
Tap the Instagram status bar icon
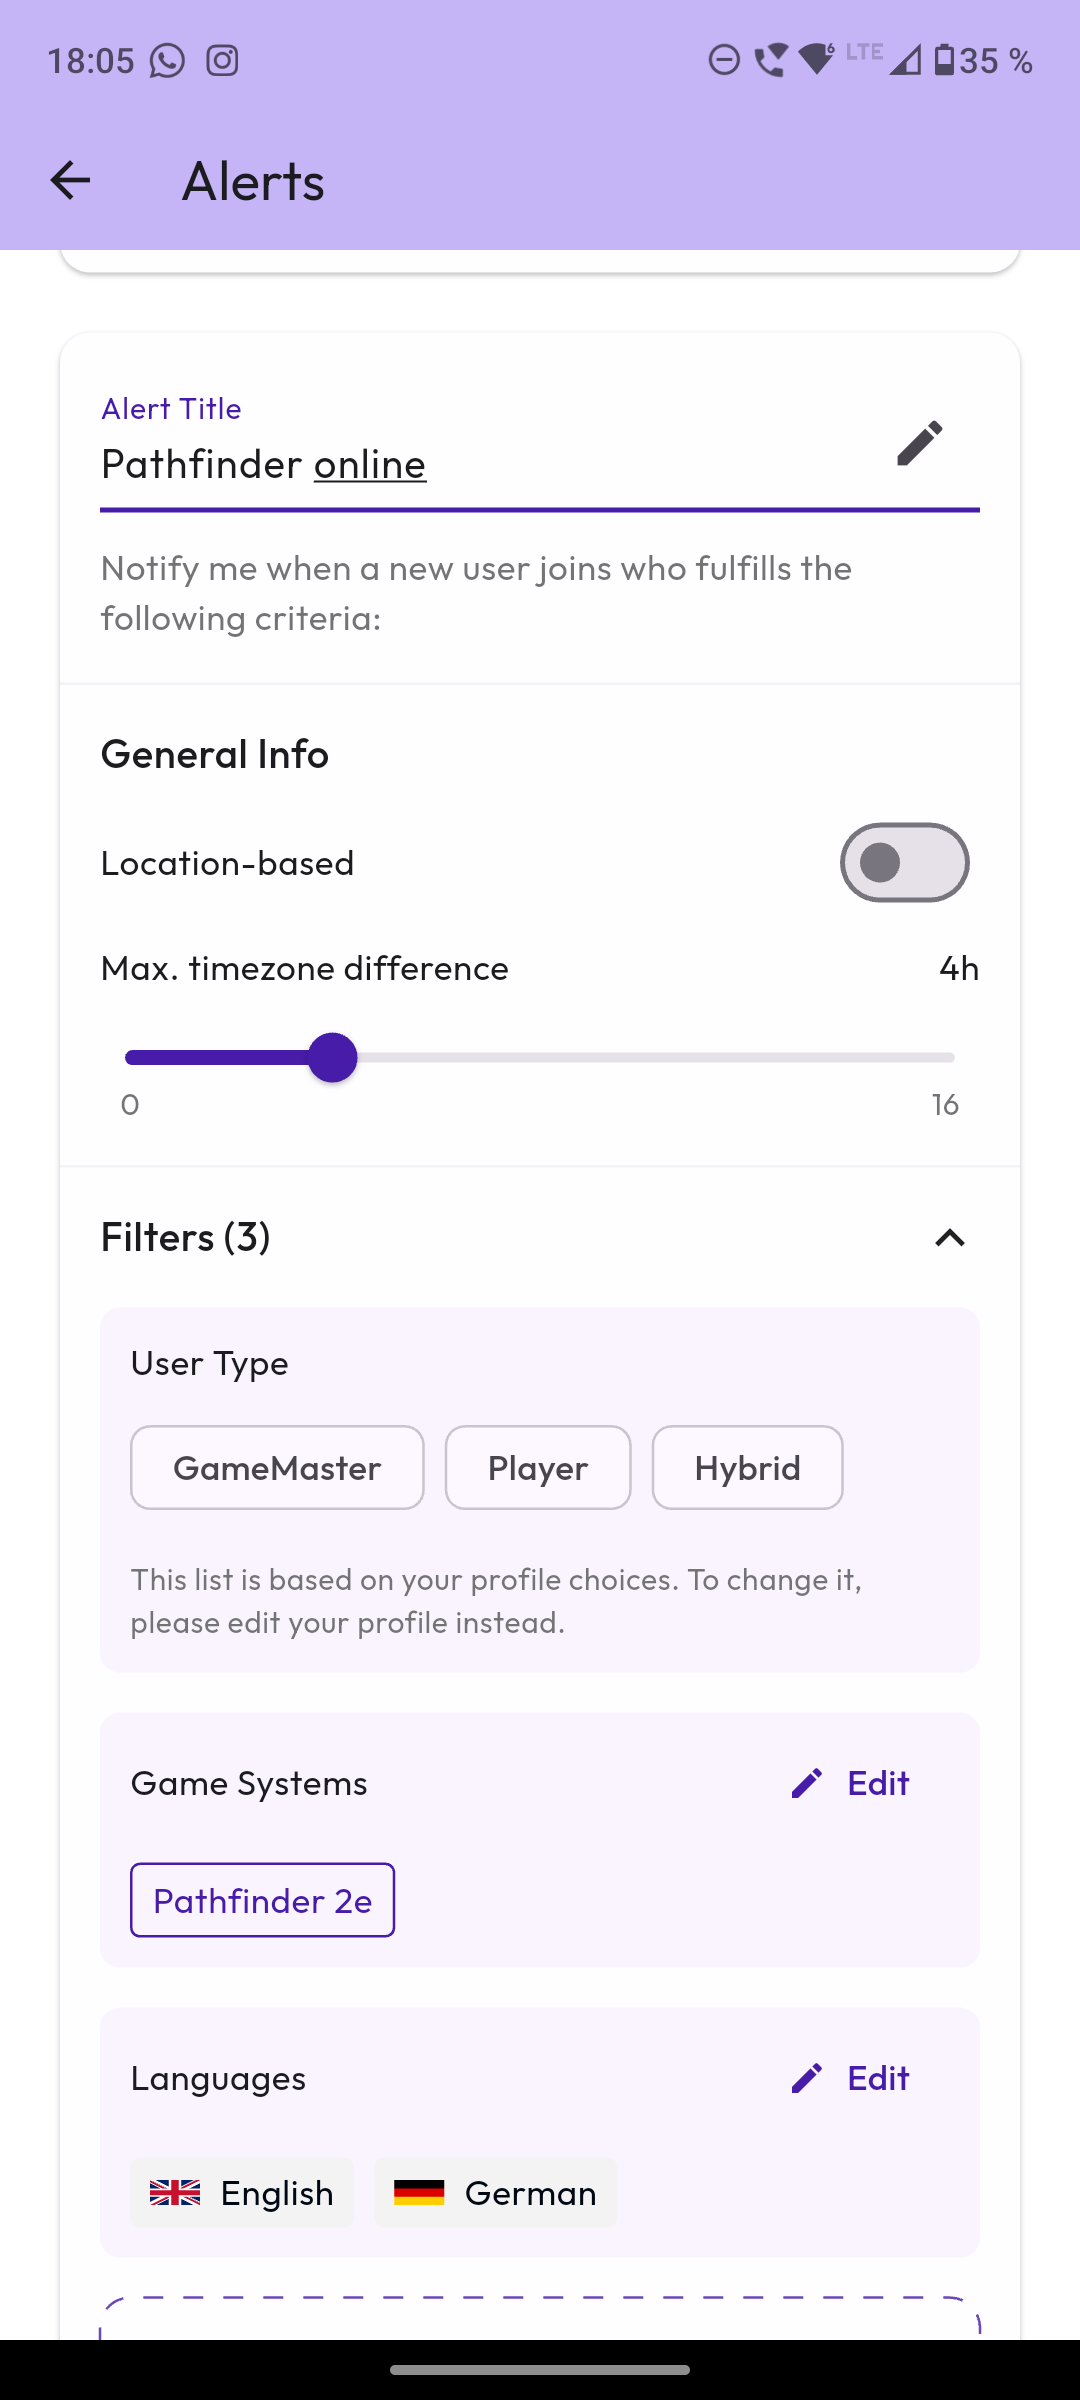(222, 61)
